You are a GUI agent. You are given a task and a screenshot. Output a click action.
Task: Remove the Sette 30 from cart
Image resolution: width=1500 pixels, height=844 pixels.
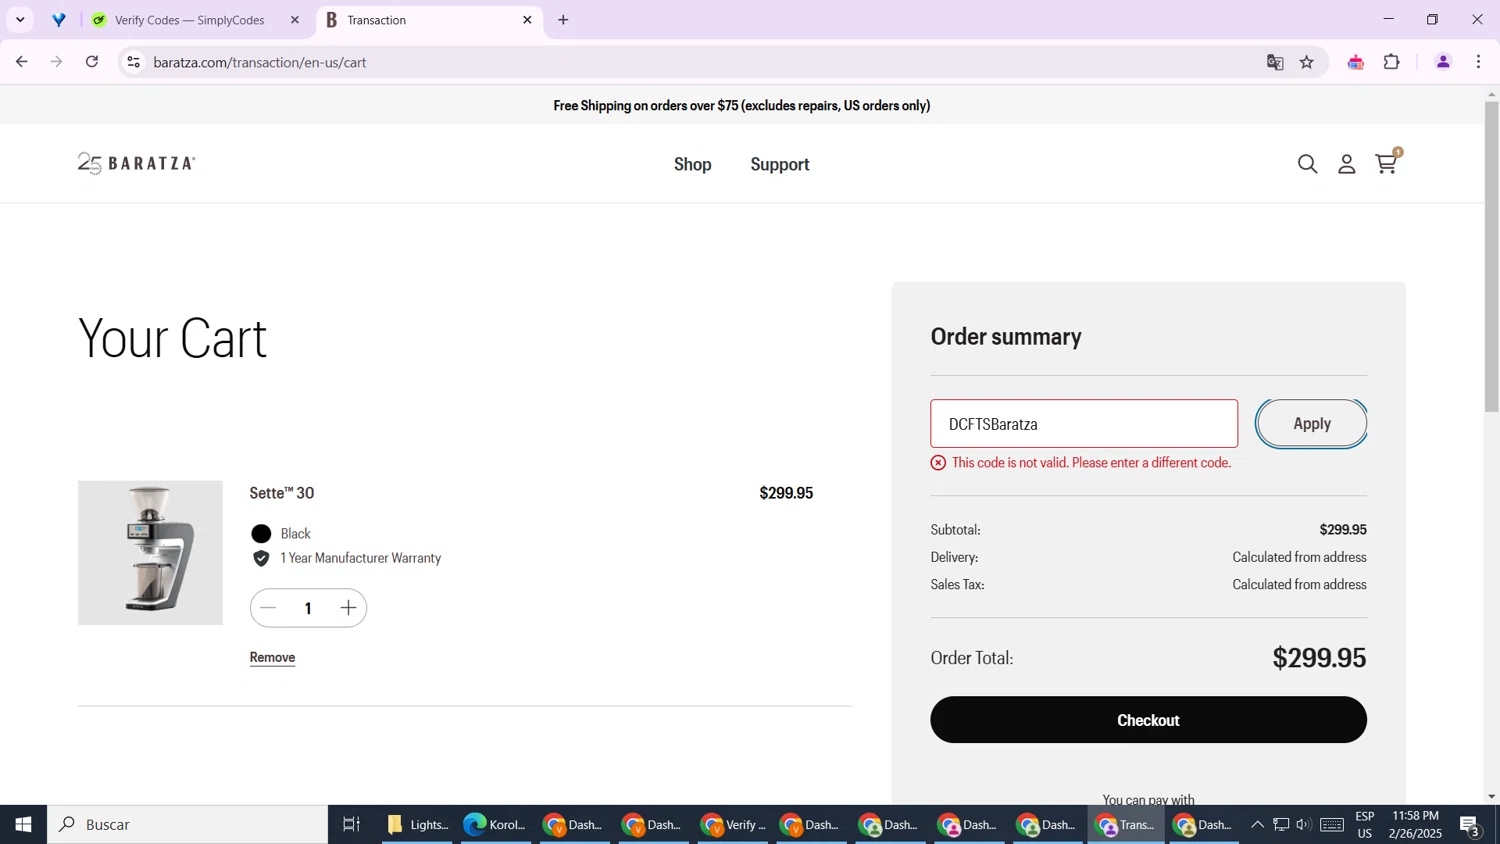[272, 657]
